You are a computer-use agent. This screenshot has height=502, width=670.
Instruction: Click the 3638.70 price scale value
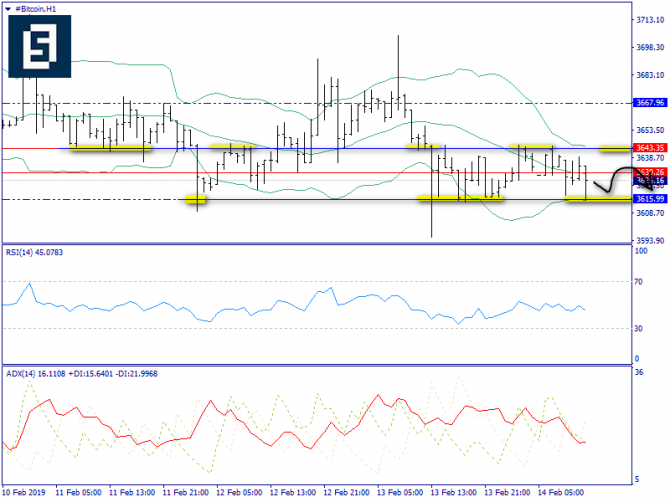point(650,158)
